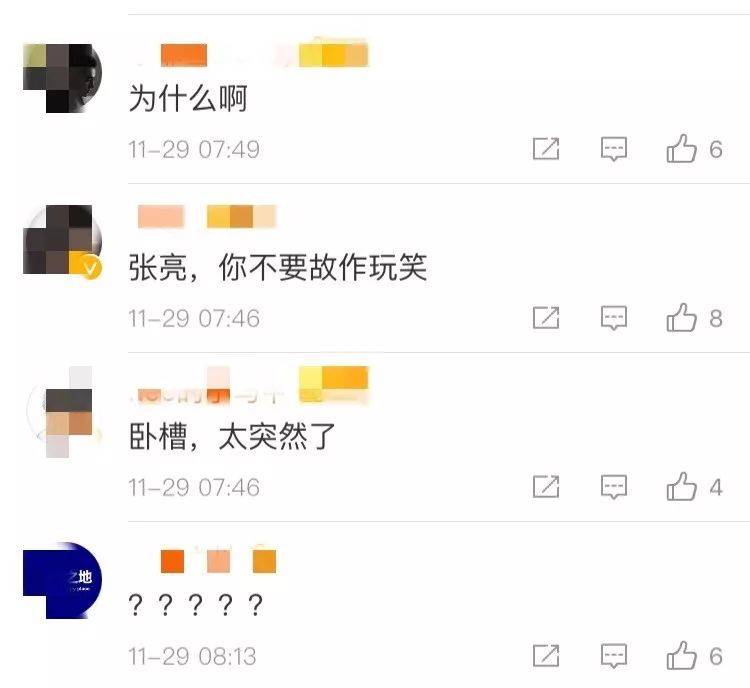Open the verified commenter's avatar with V badge

62,240
